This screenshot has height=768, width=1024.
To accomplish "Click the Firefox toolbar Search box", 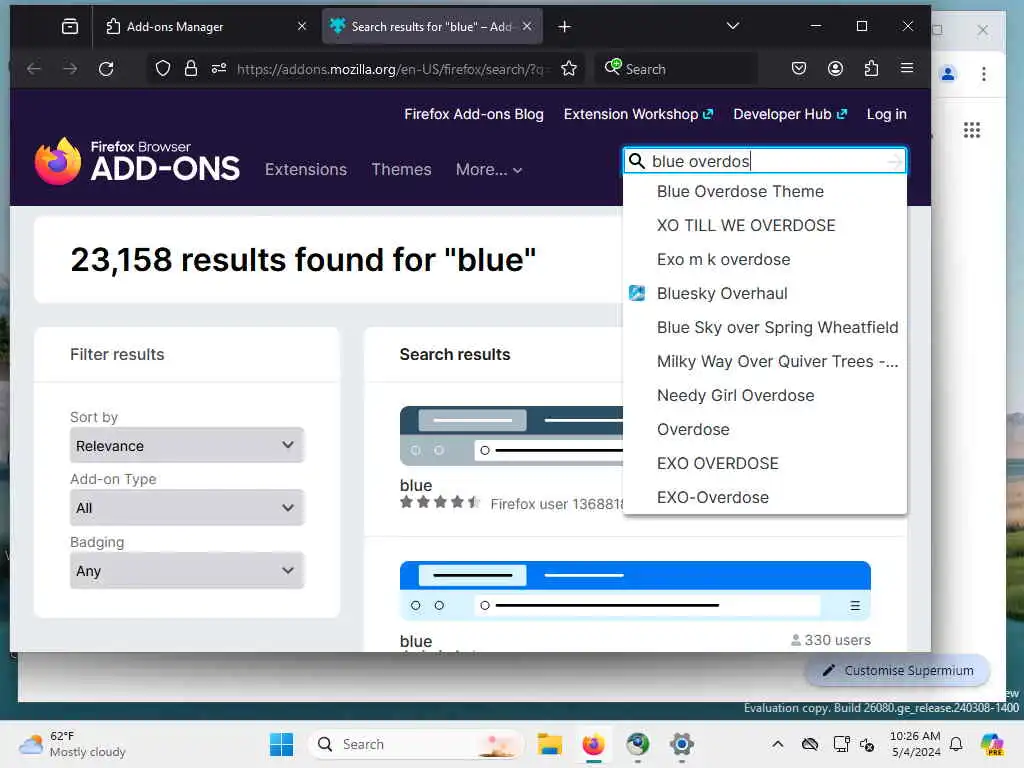I will pos(677,69).
